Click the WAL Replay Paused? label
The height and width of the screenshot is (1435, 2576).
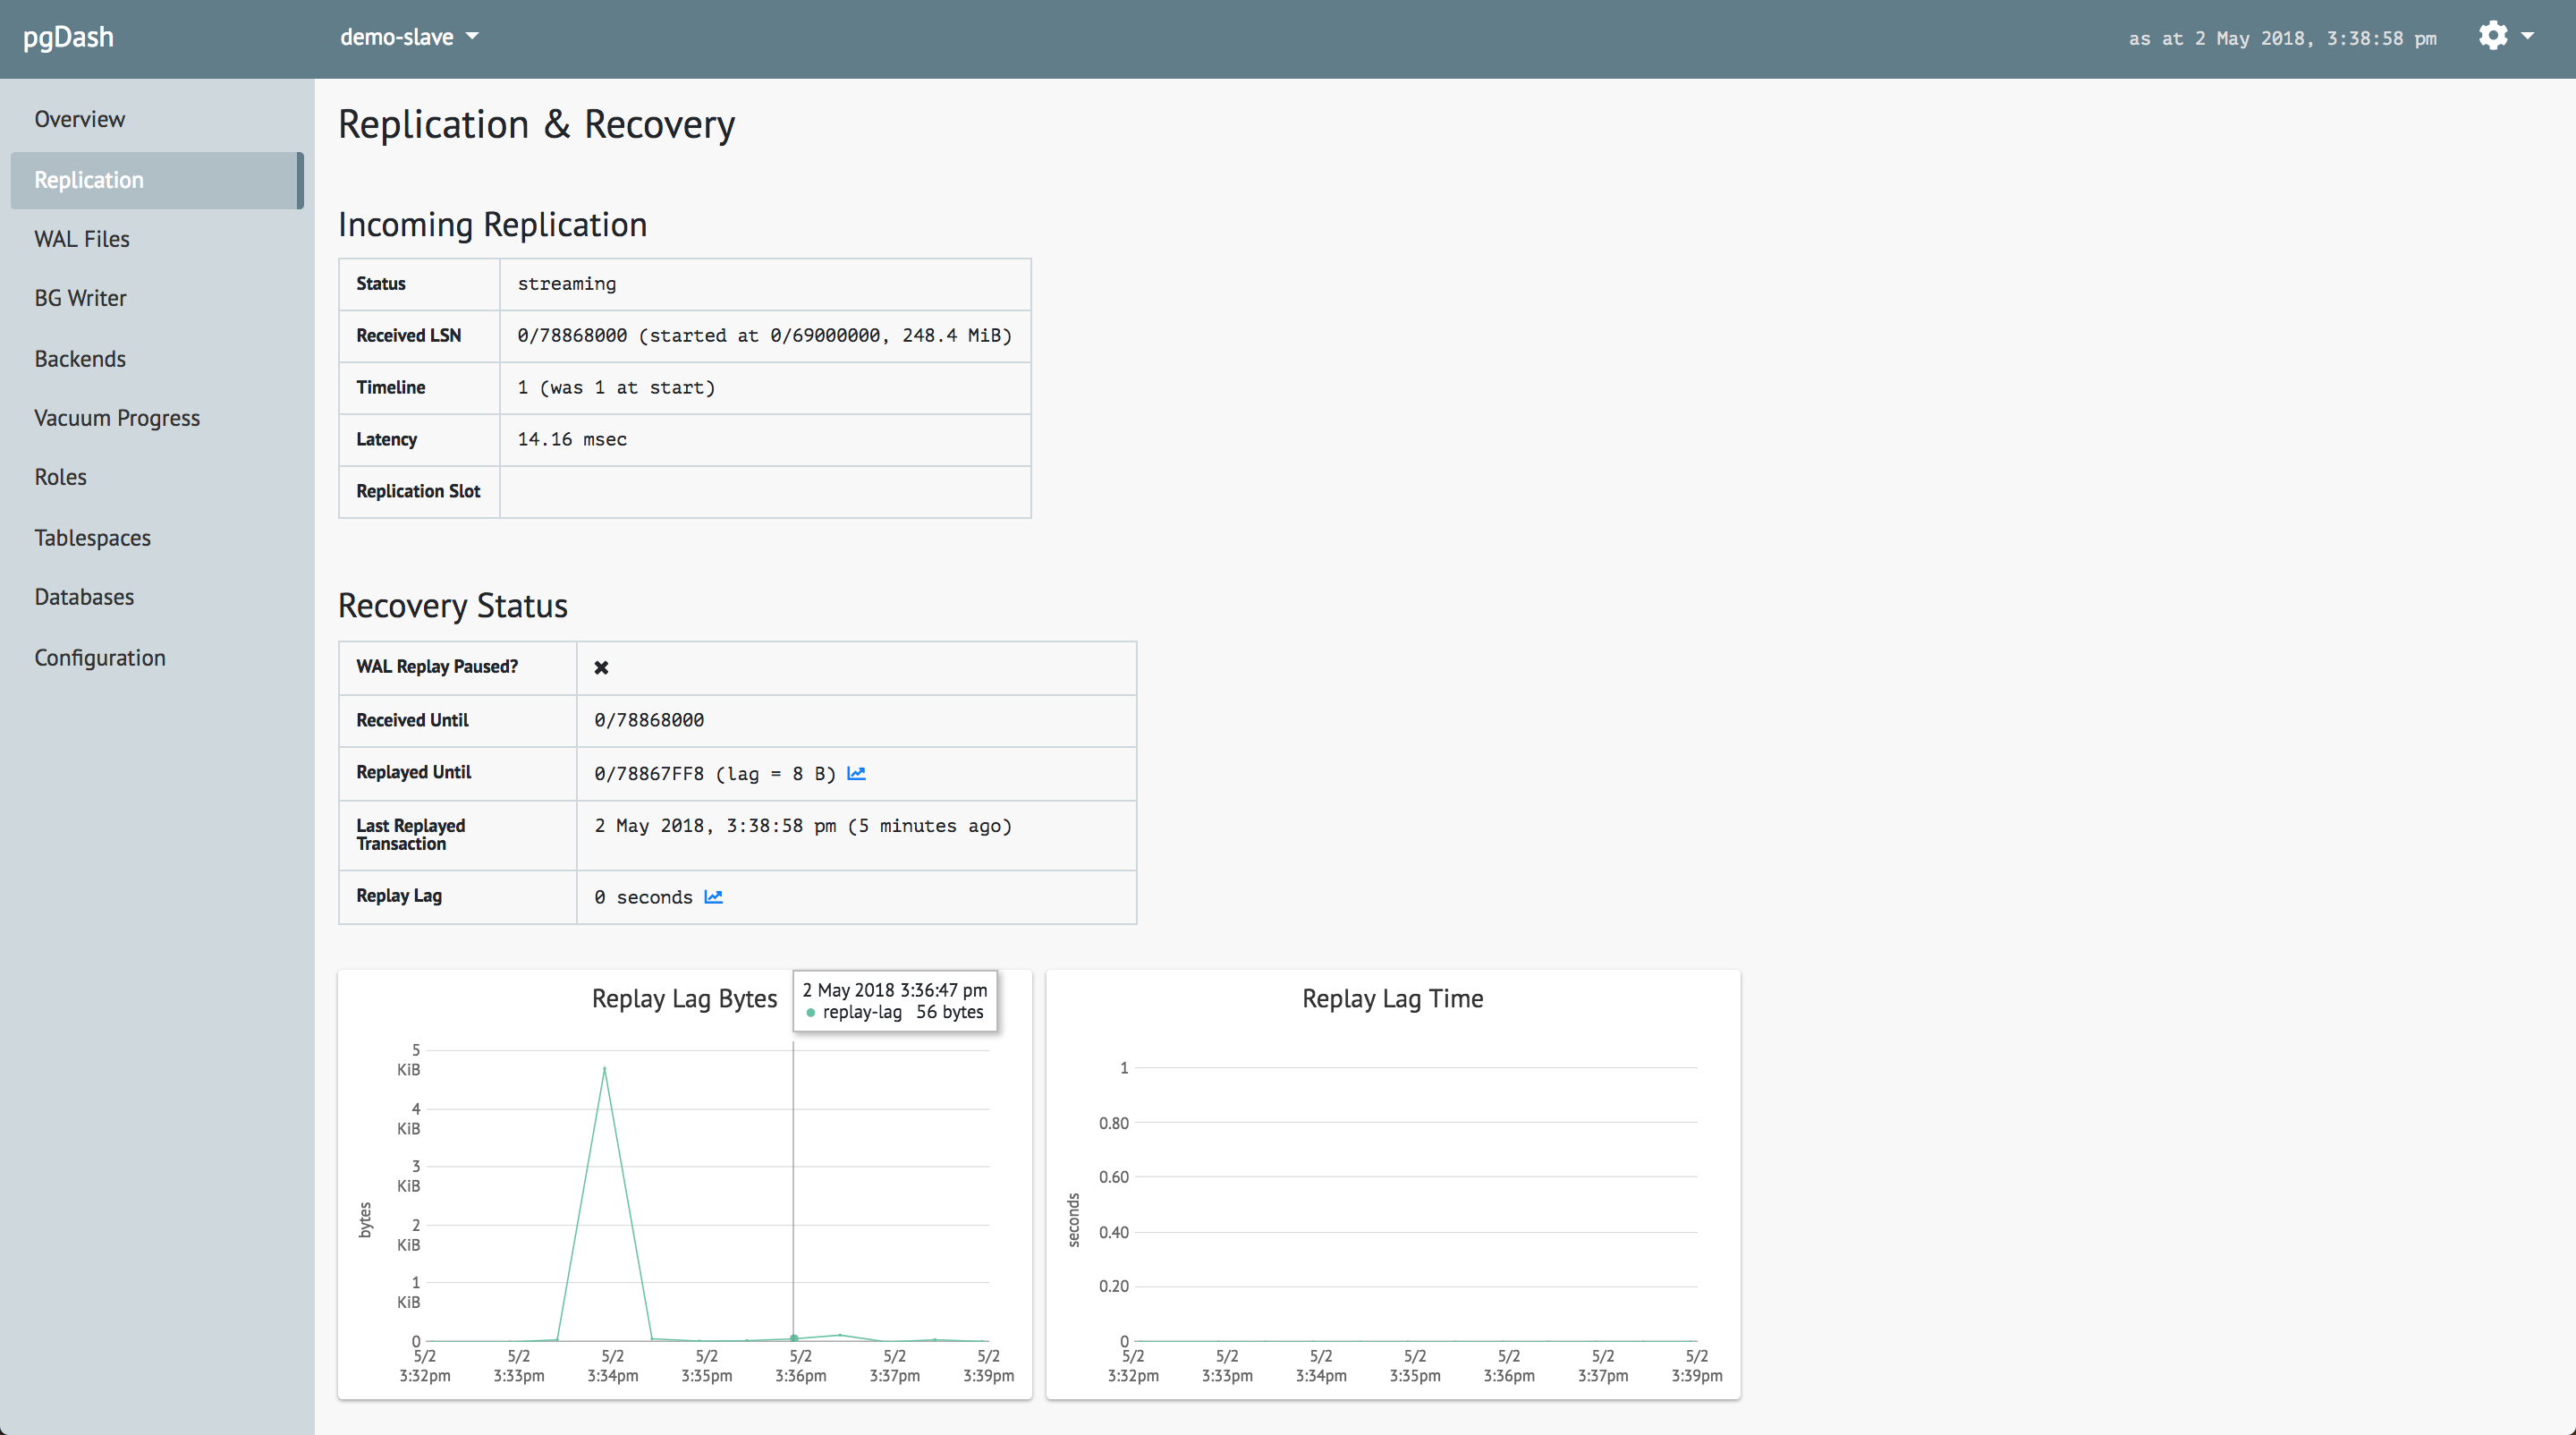pos(437,667)
